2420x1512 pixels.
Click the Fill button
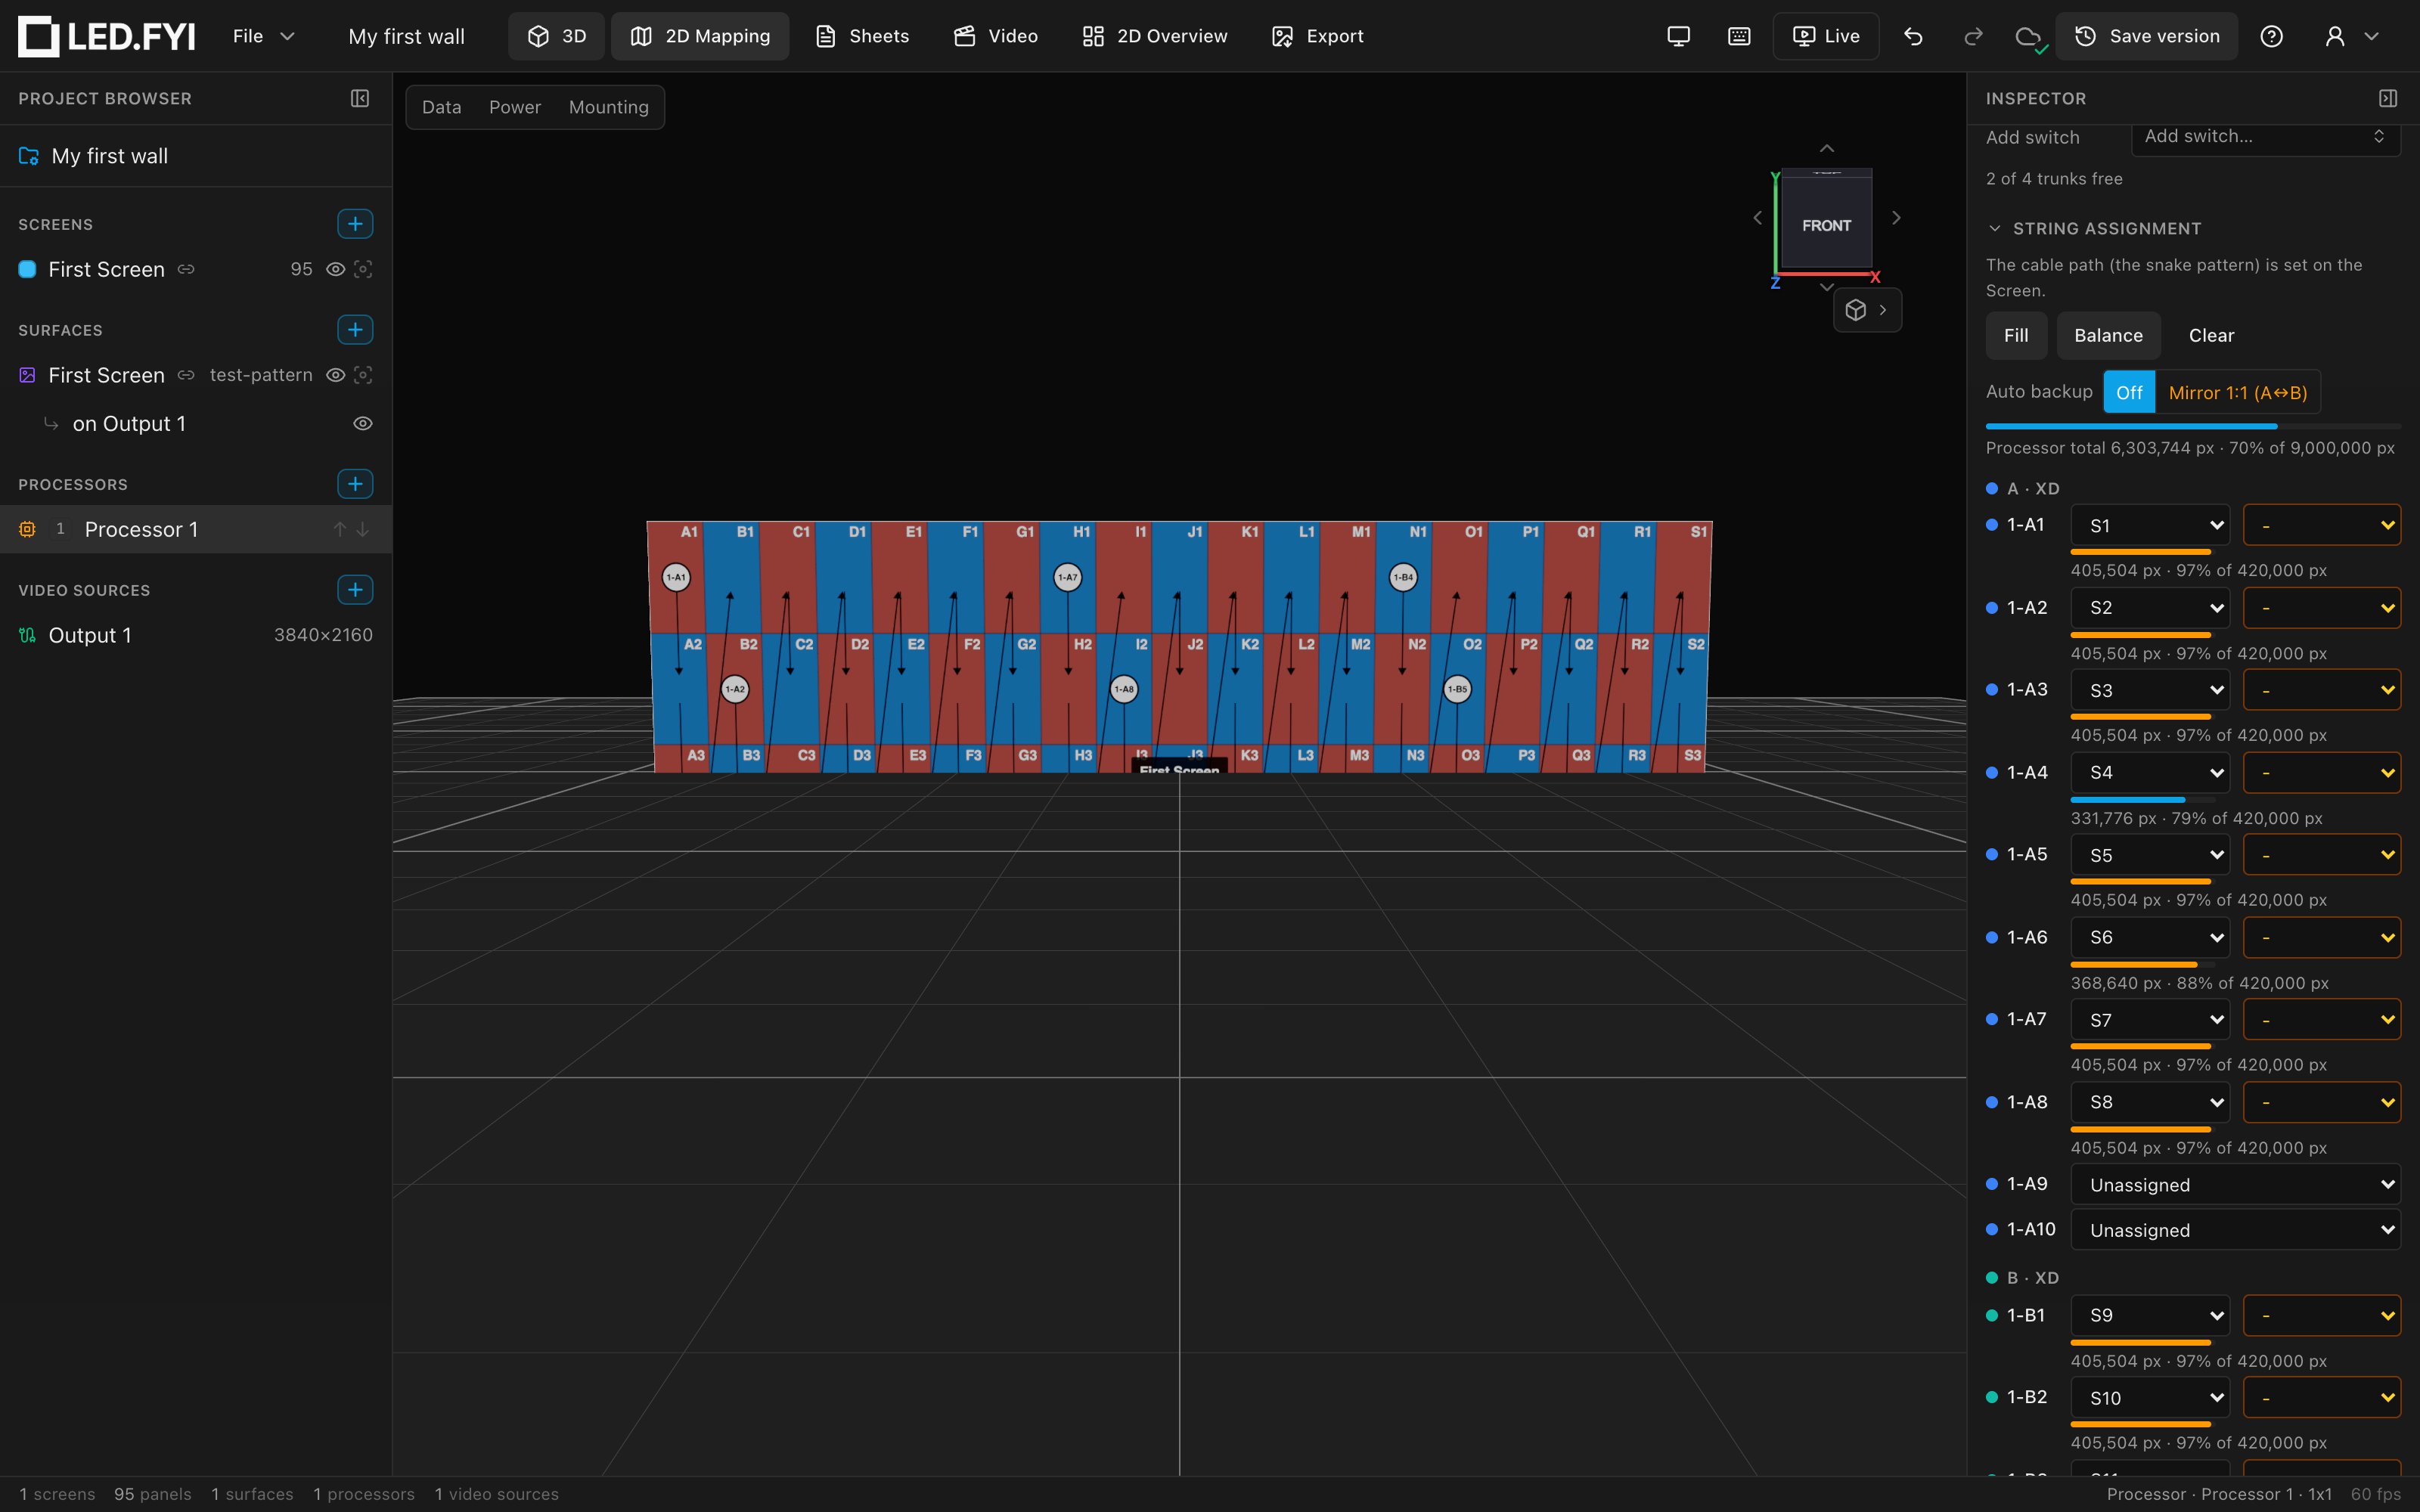click(x=2016, y=336)
